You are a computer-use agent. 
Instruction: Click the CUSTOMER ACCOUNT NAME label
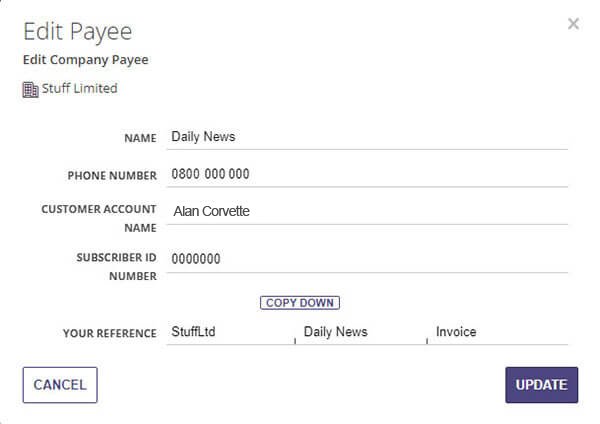coord(99,218)
